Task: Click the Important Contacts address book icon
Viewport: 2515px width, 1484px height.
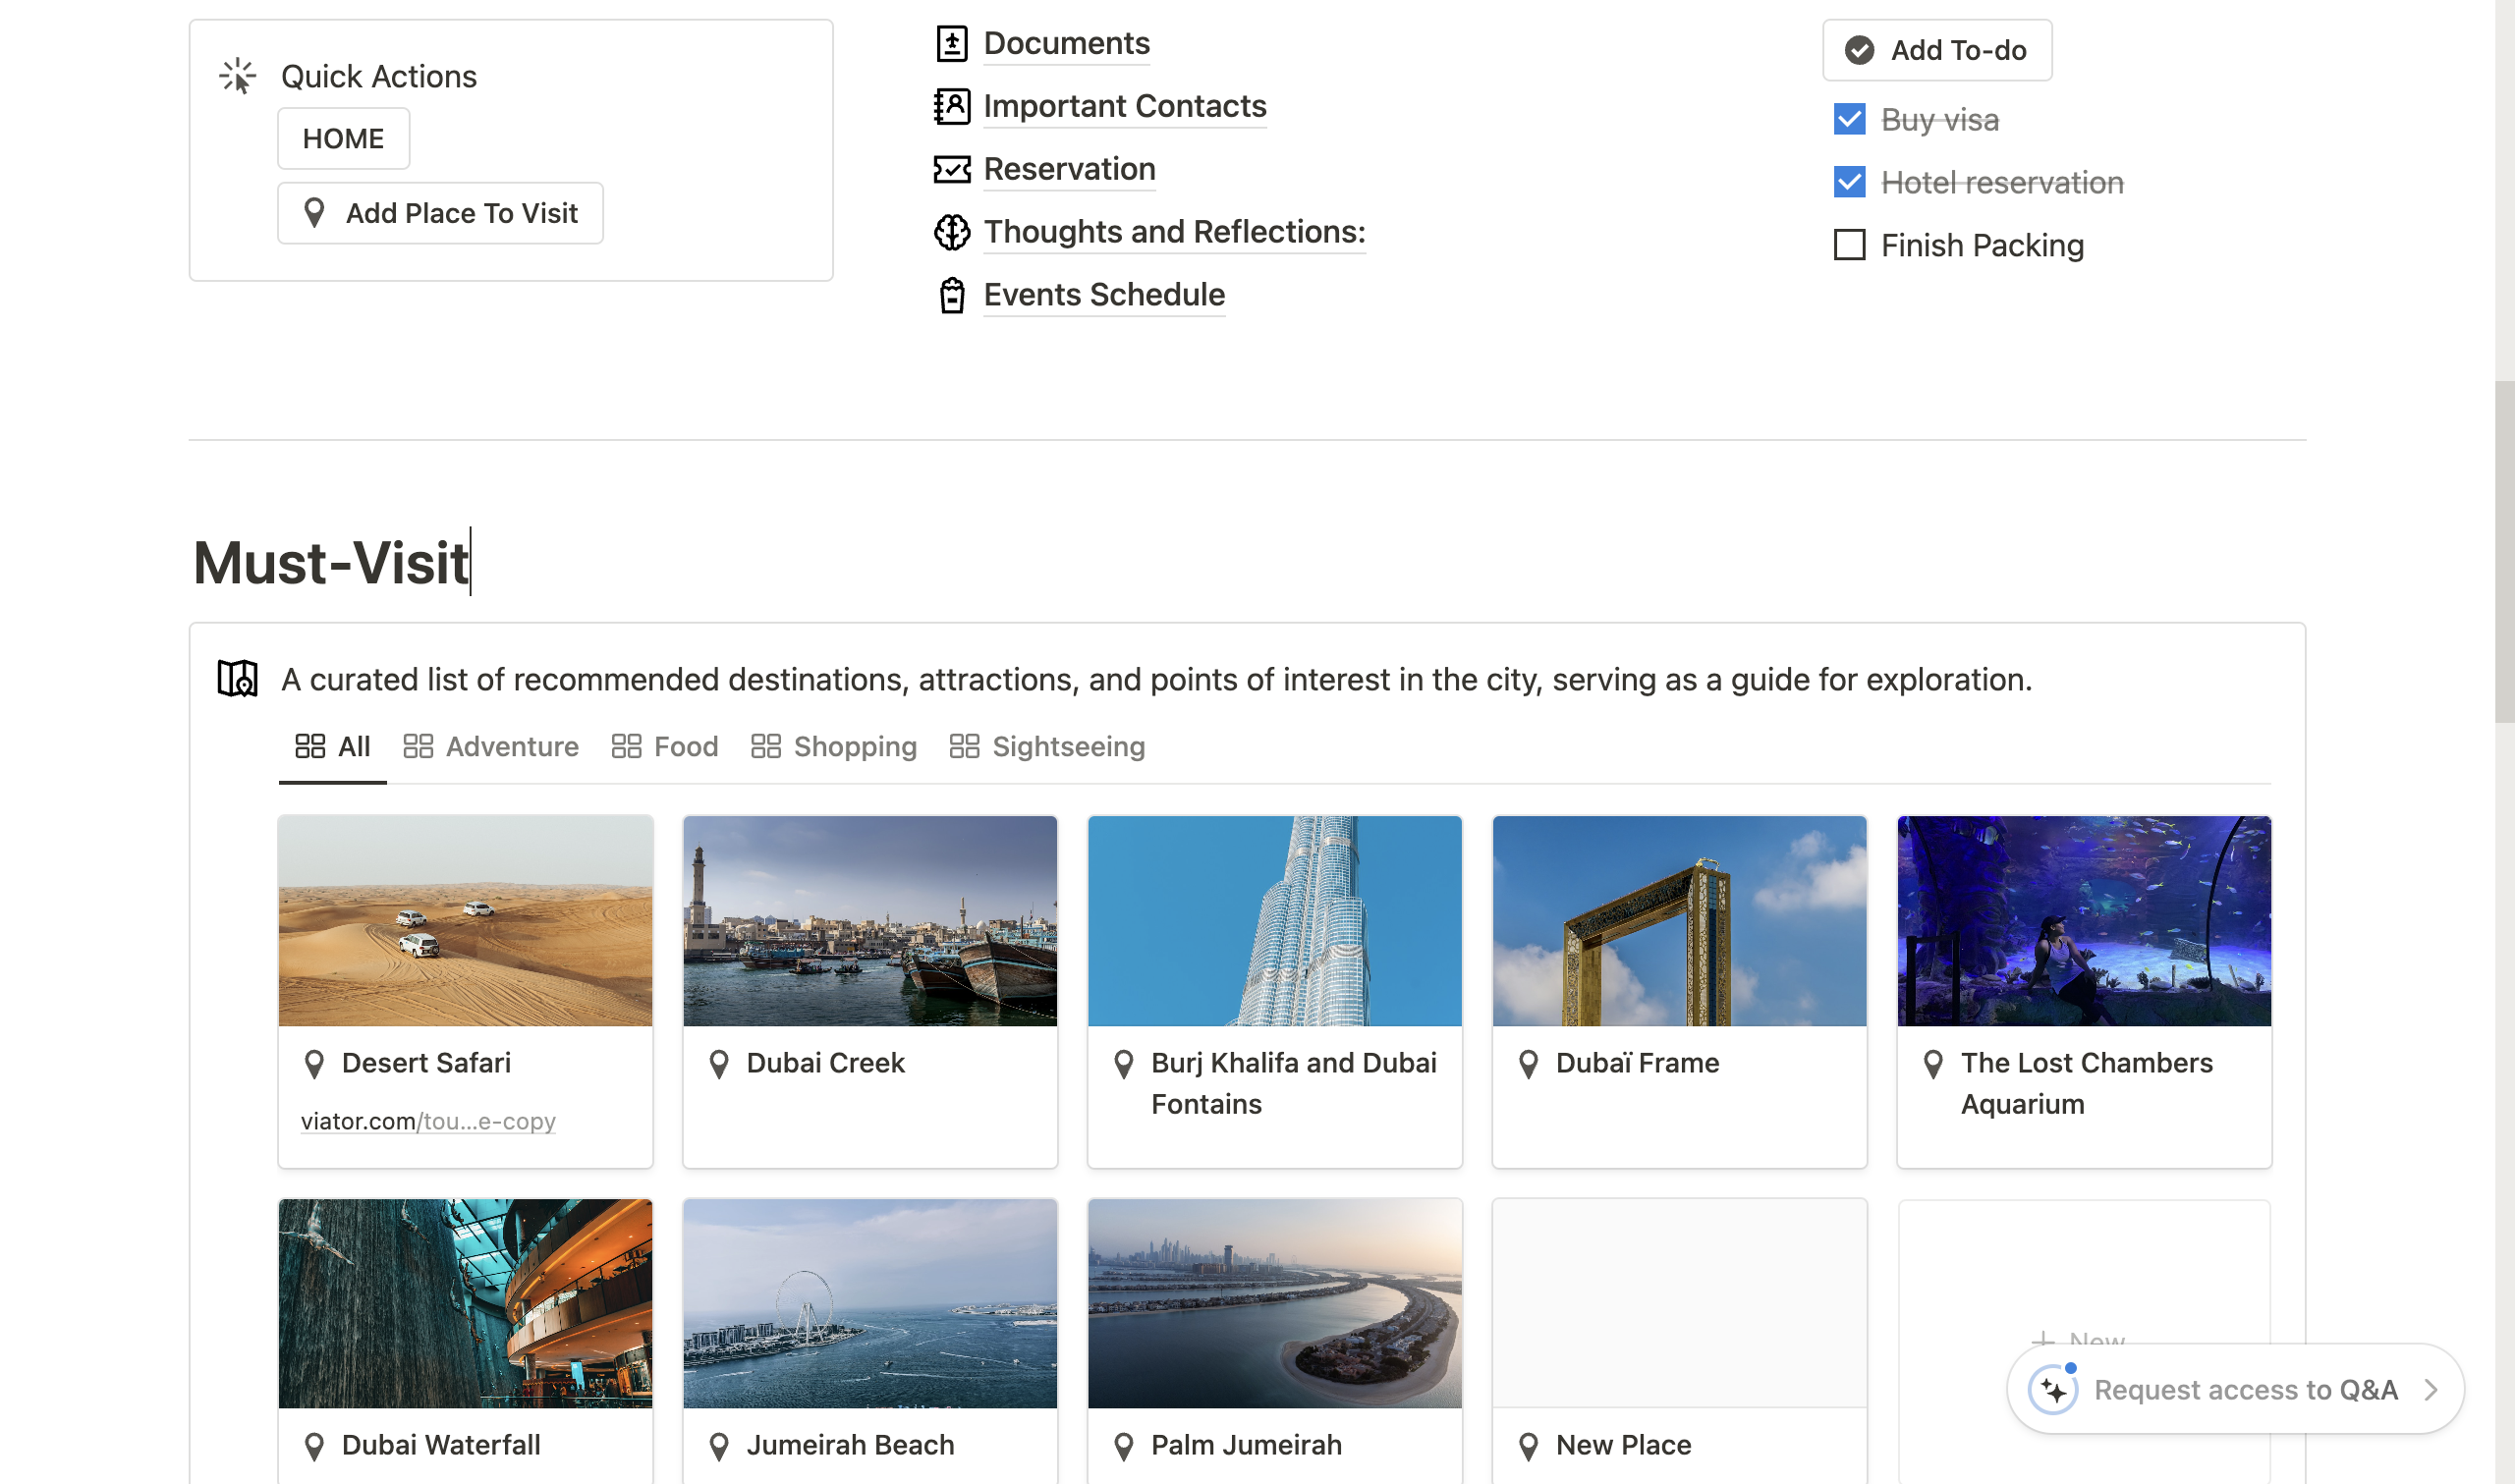Action: point(951,106)
